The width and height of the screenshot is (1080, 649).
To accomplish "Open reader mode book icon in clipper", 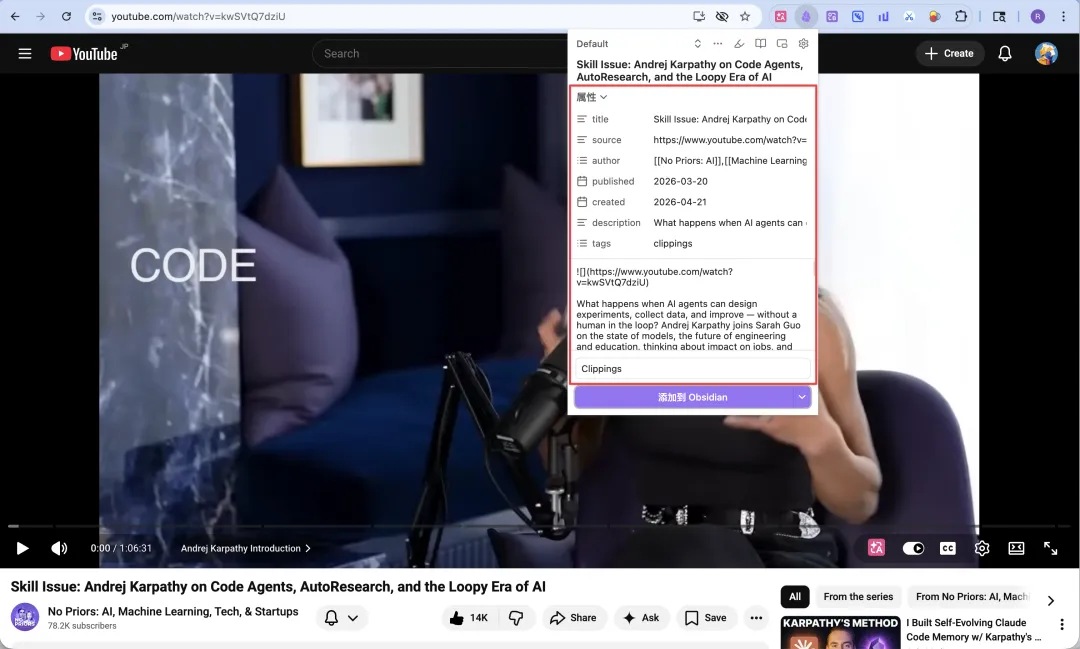I will [760, 44].
